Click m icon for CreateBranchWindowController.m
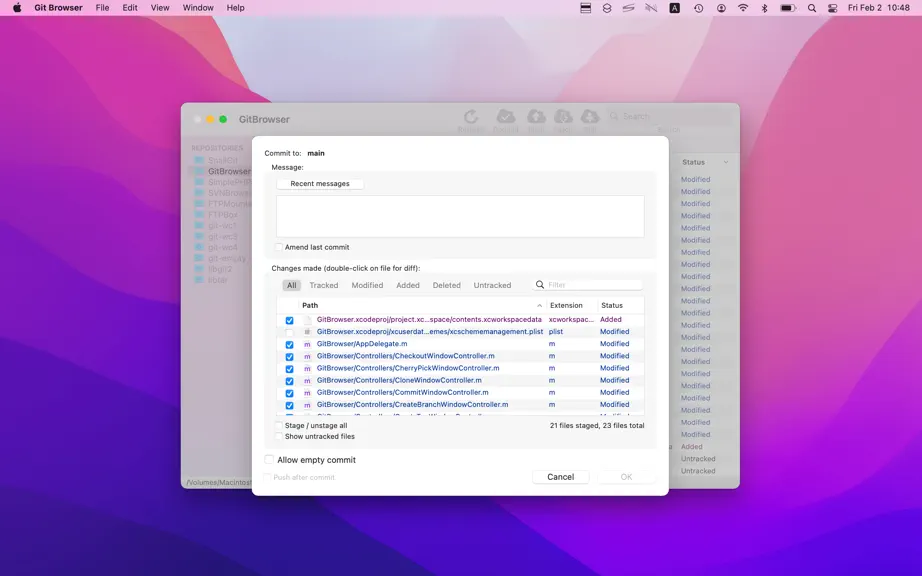922x576 pixels. [307, 405]
